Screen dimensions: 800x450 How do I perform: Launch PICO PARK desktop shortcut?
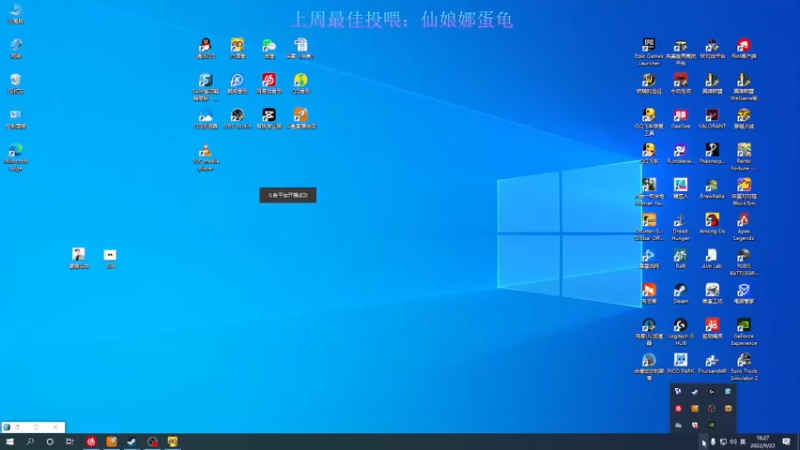[x=680, y=363]
